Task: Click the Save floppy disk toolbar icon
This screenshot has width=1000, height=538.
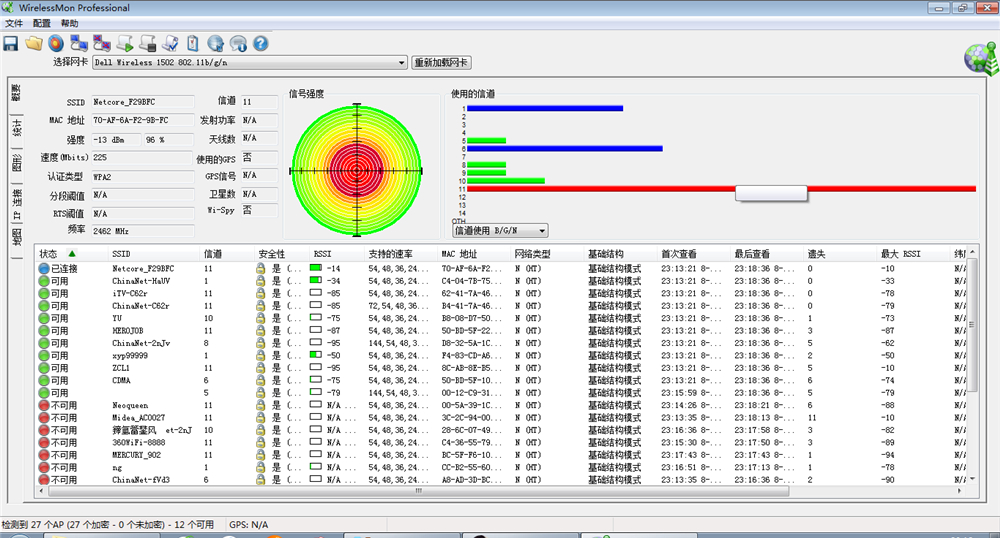Action: point(11,43)
